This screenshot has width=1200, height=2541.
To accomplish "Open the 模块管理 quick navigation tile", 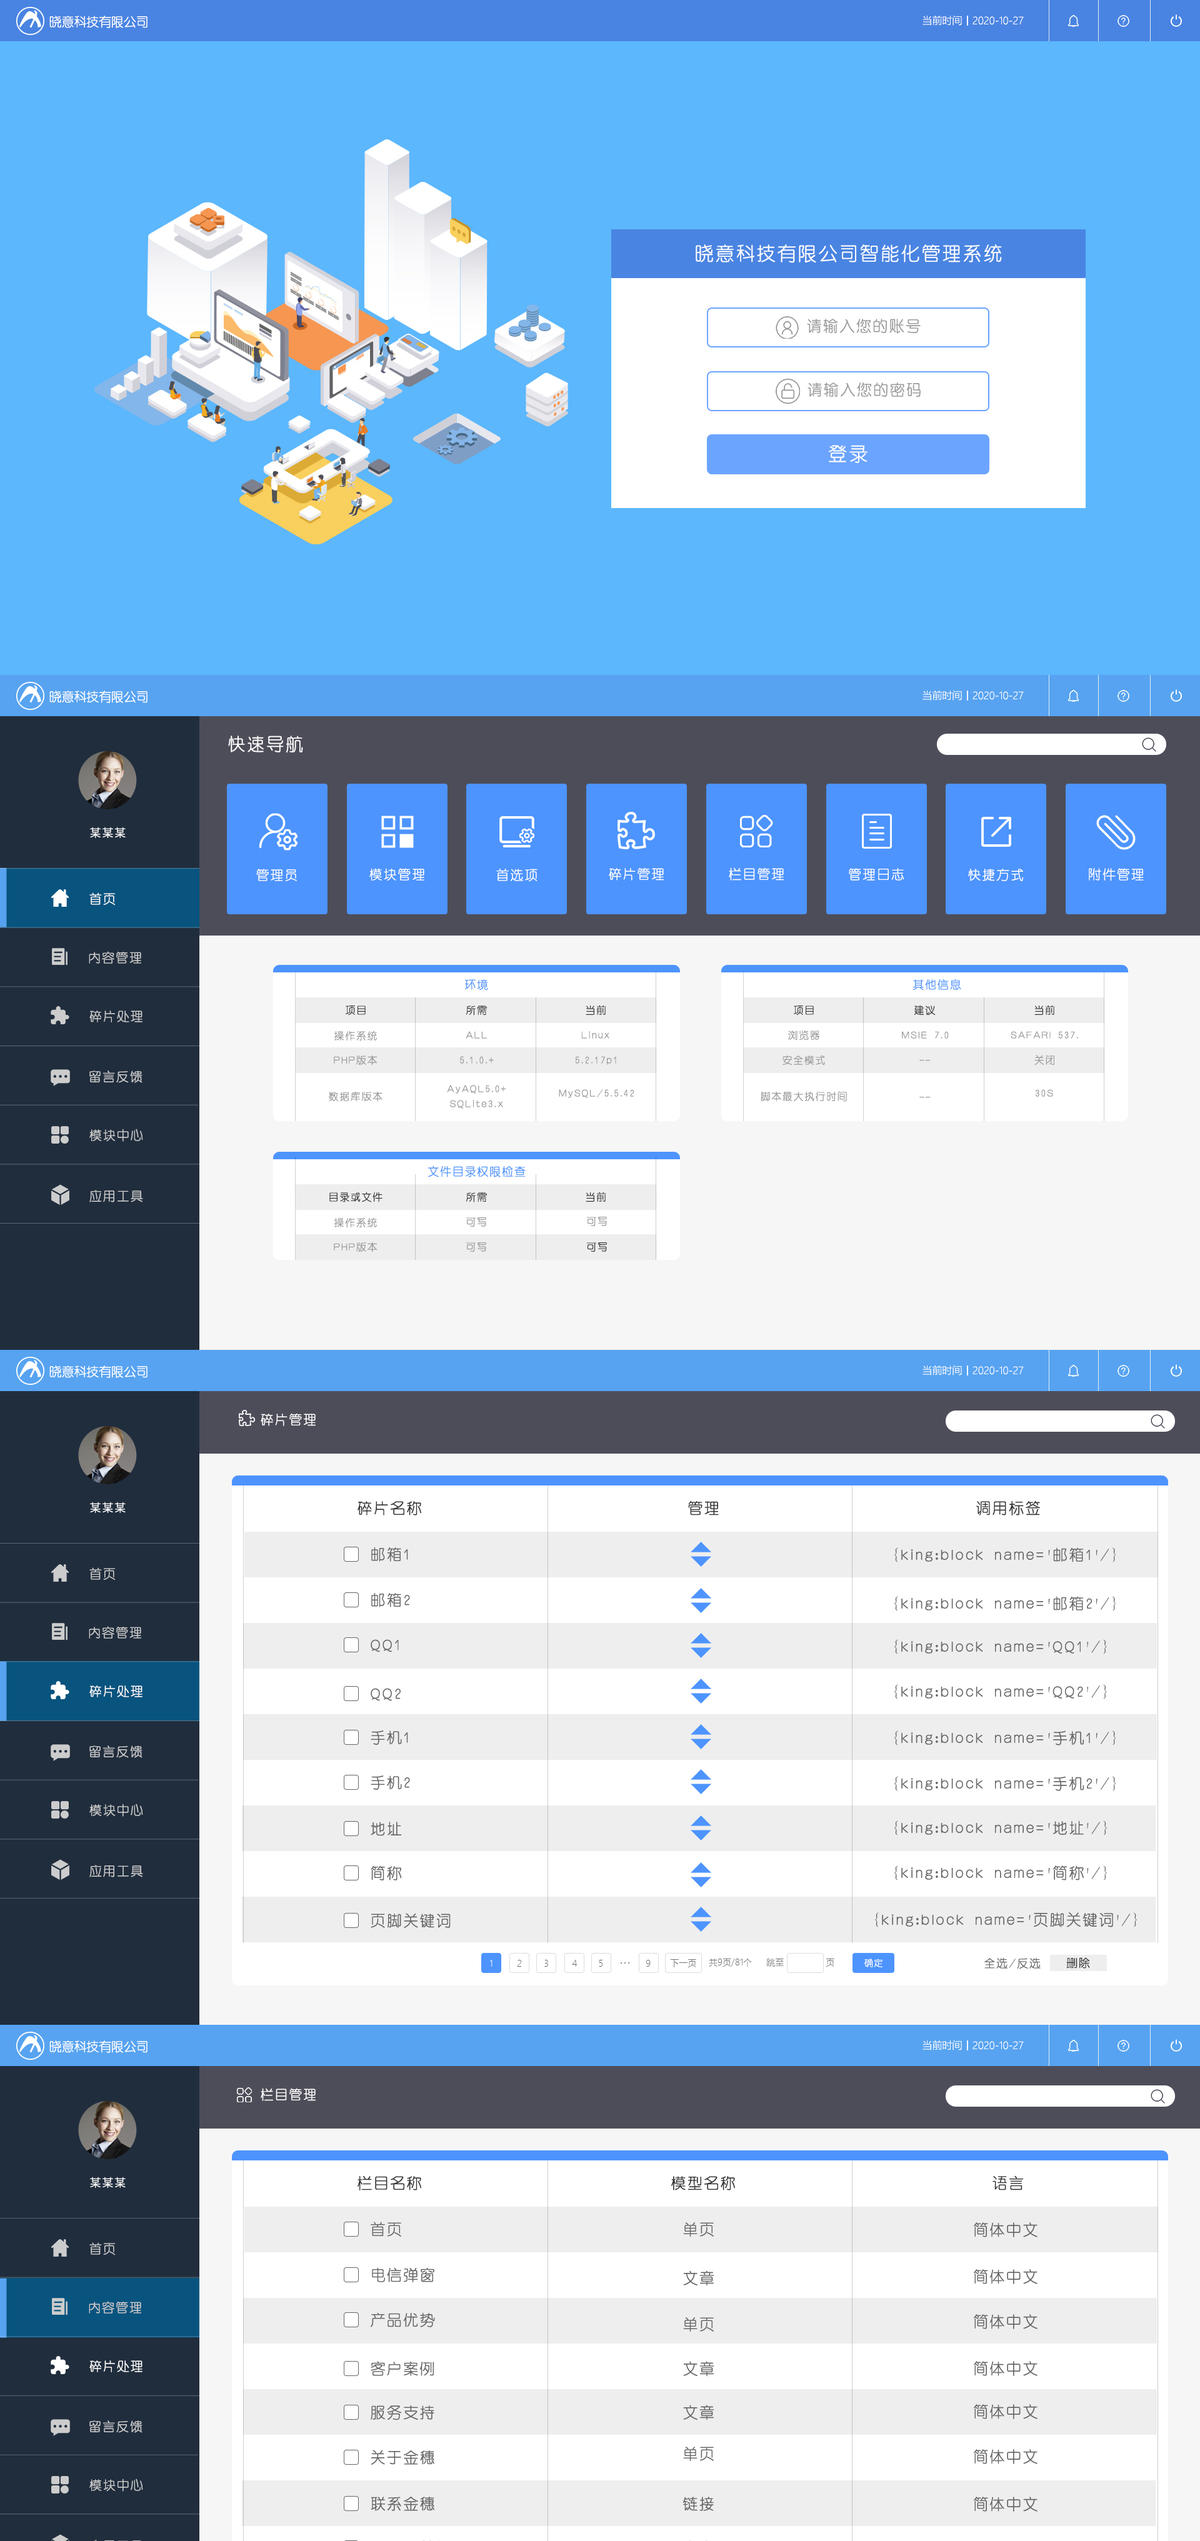I will 397,848.
